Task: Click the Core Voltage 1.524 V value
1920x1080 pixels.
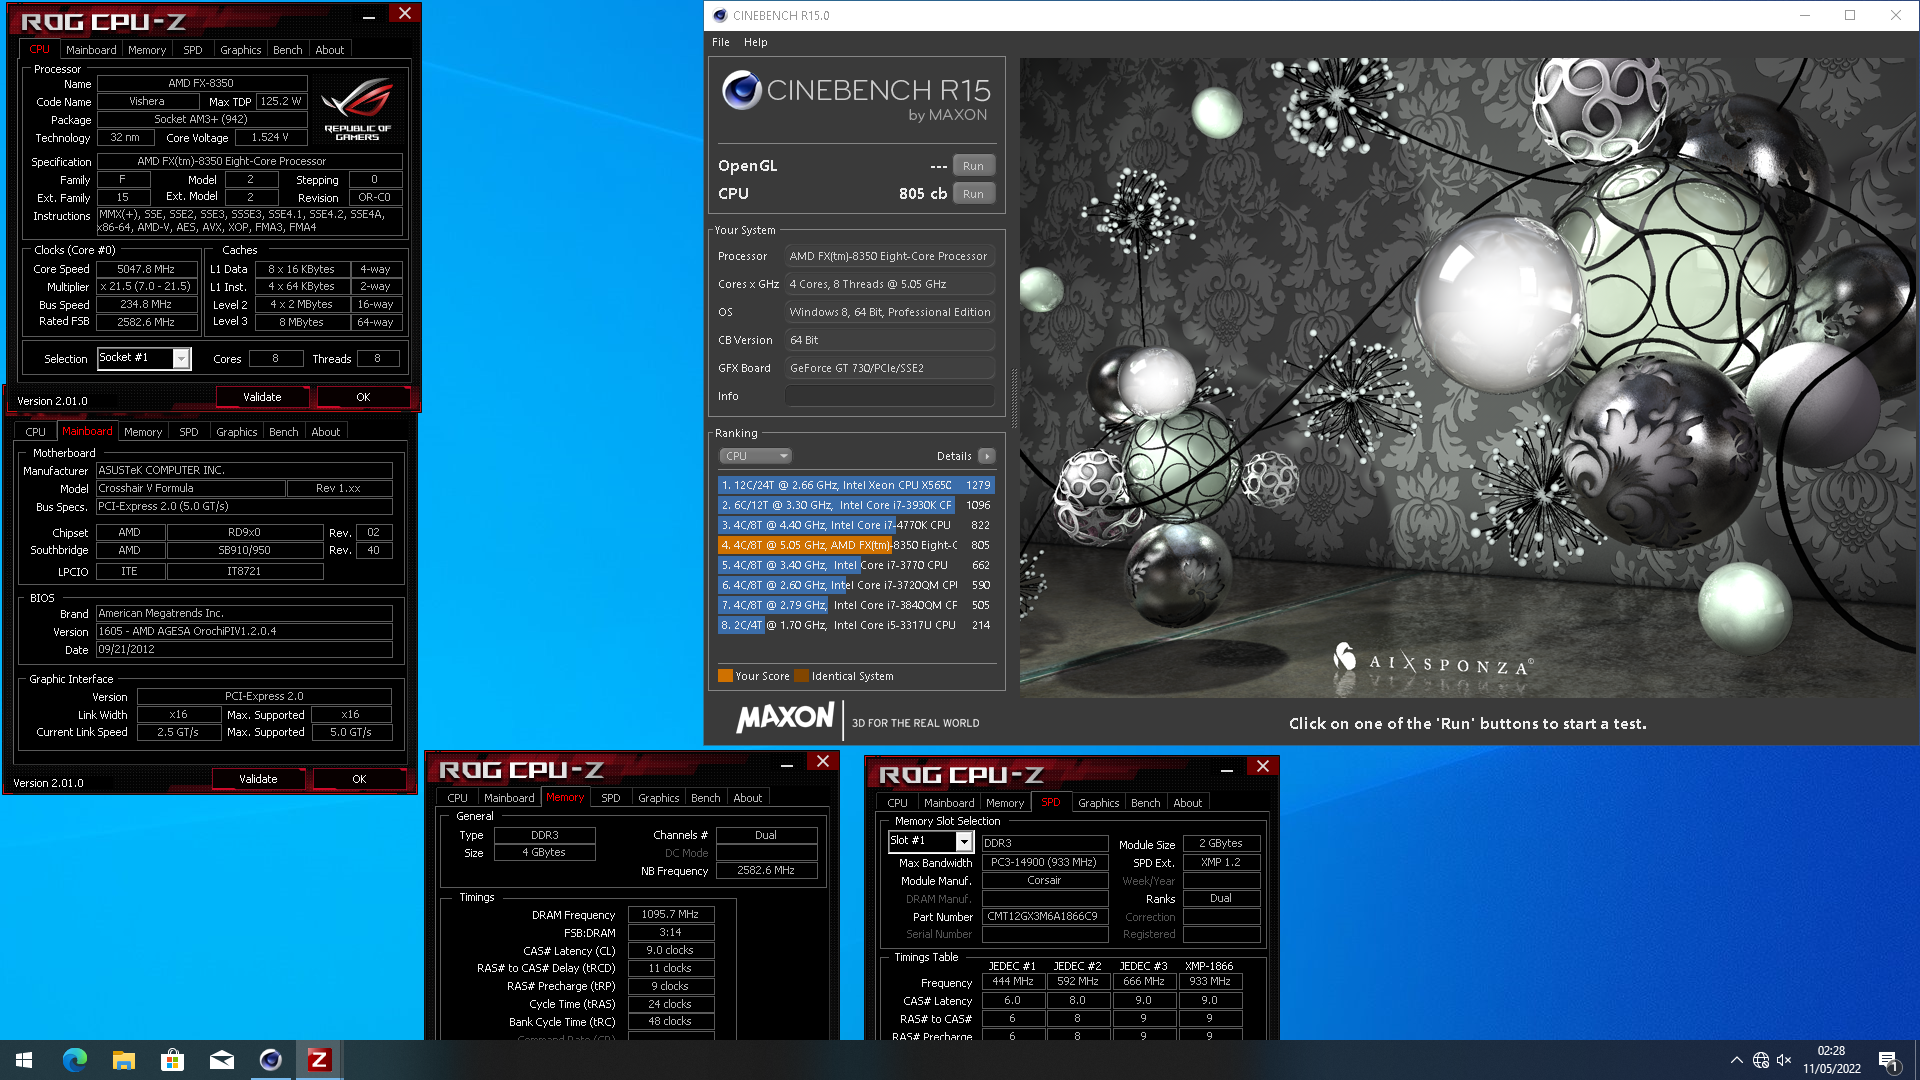Action: (x=270, y=137)
